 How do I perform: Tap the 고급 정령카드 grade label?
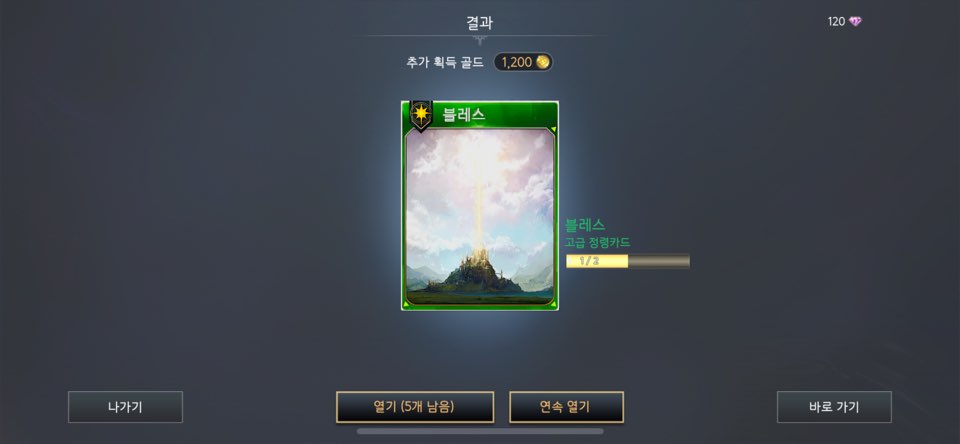(598, 243)
